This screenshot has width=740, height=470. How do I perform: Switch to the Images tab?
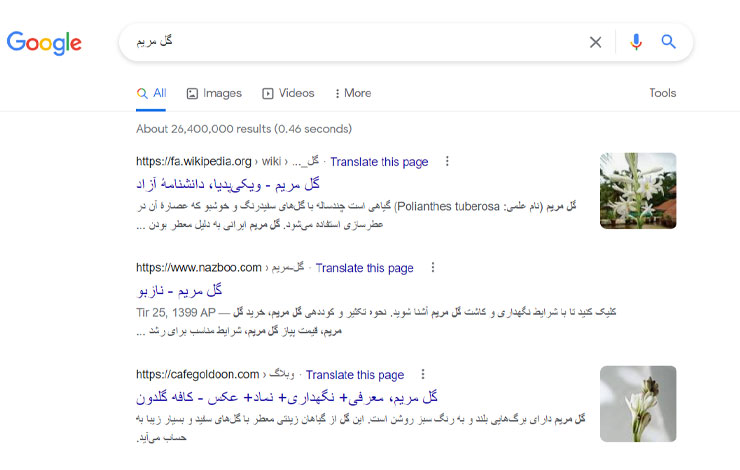point(214,93)
